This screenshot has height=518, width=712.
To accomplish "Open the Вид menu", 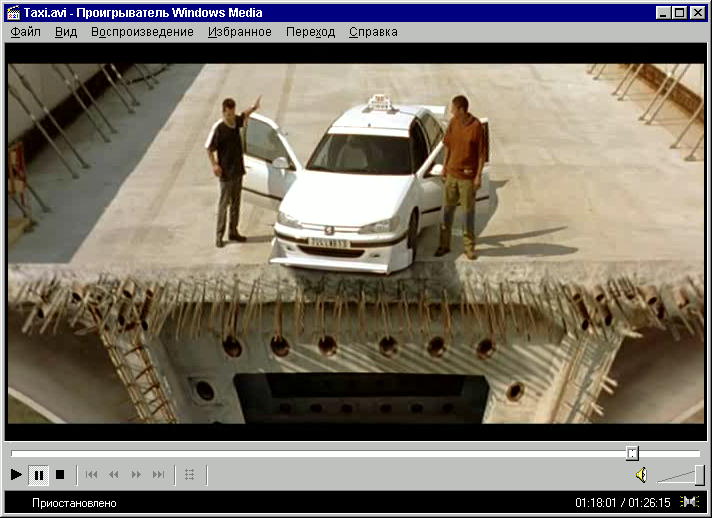I will coord(66,32).
